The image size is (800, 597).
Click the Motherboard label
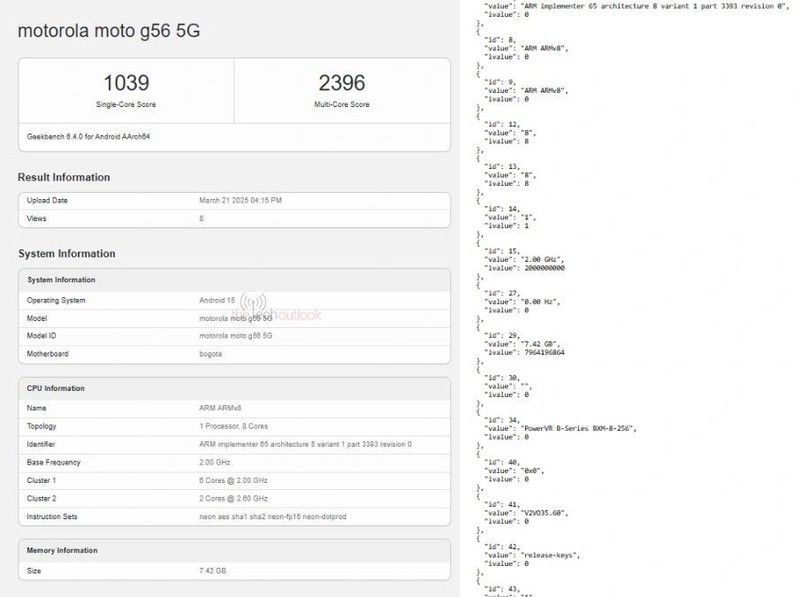point(47,354)
